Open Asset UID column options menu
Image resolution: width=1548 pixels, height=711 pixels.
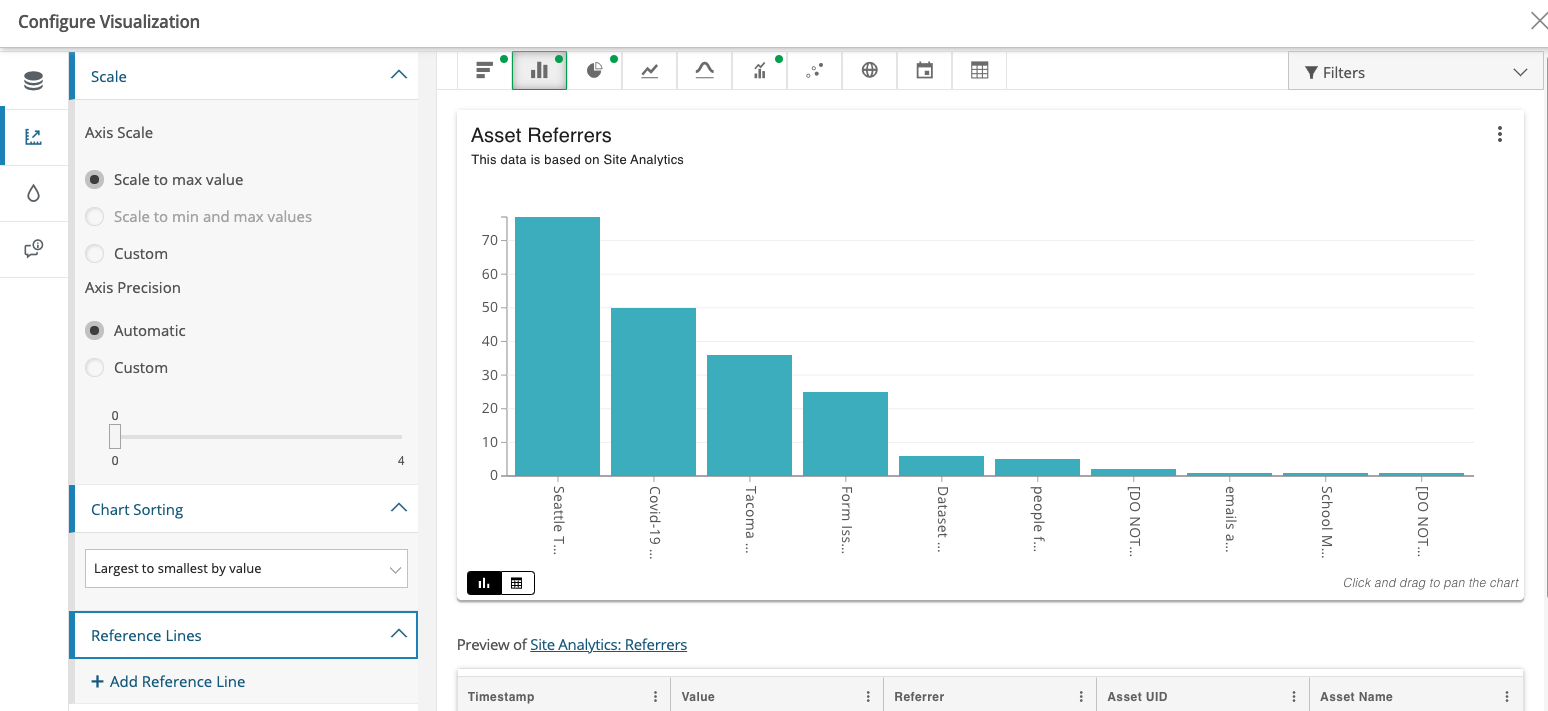tap(1295, 697)
